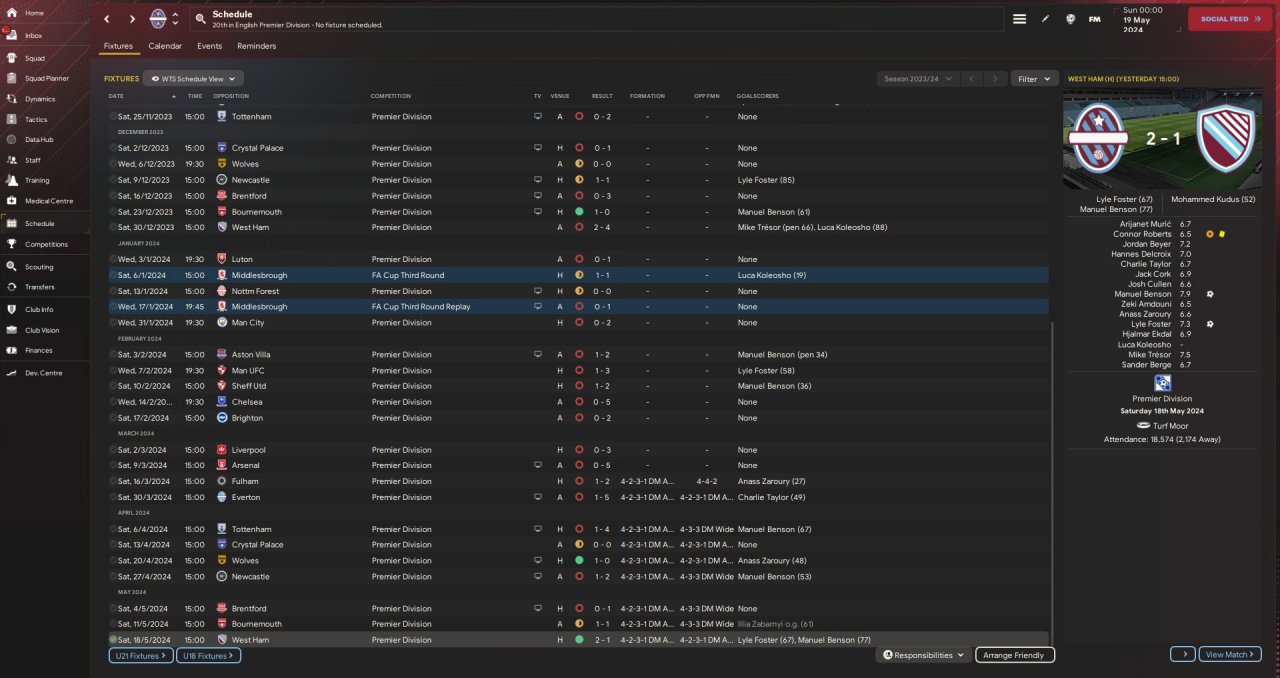The width and height of the screenshot is (1280, 678).
Task: Click the U21 Fixtures button
Action: coord(141,655)
